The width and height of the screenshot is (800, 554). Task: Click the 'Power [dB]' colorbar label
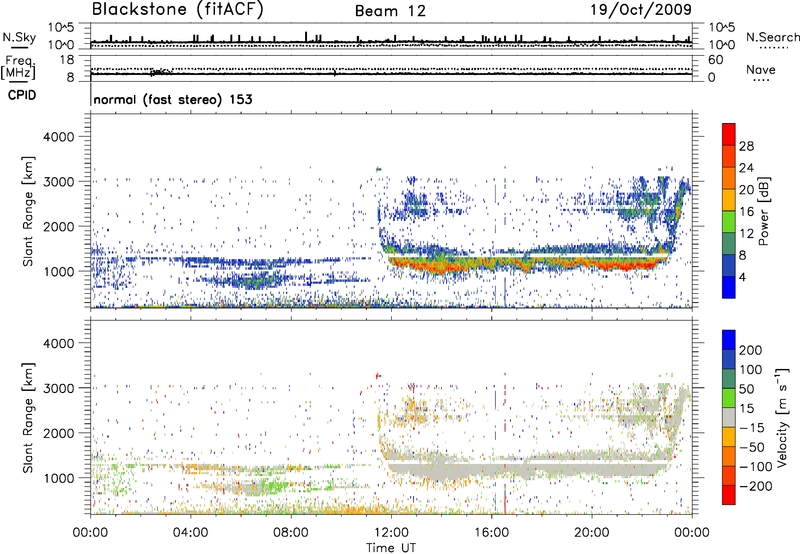tap(764, 211)
